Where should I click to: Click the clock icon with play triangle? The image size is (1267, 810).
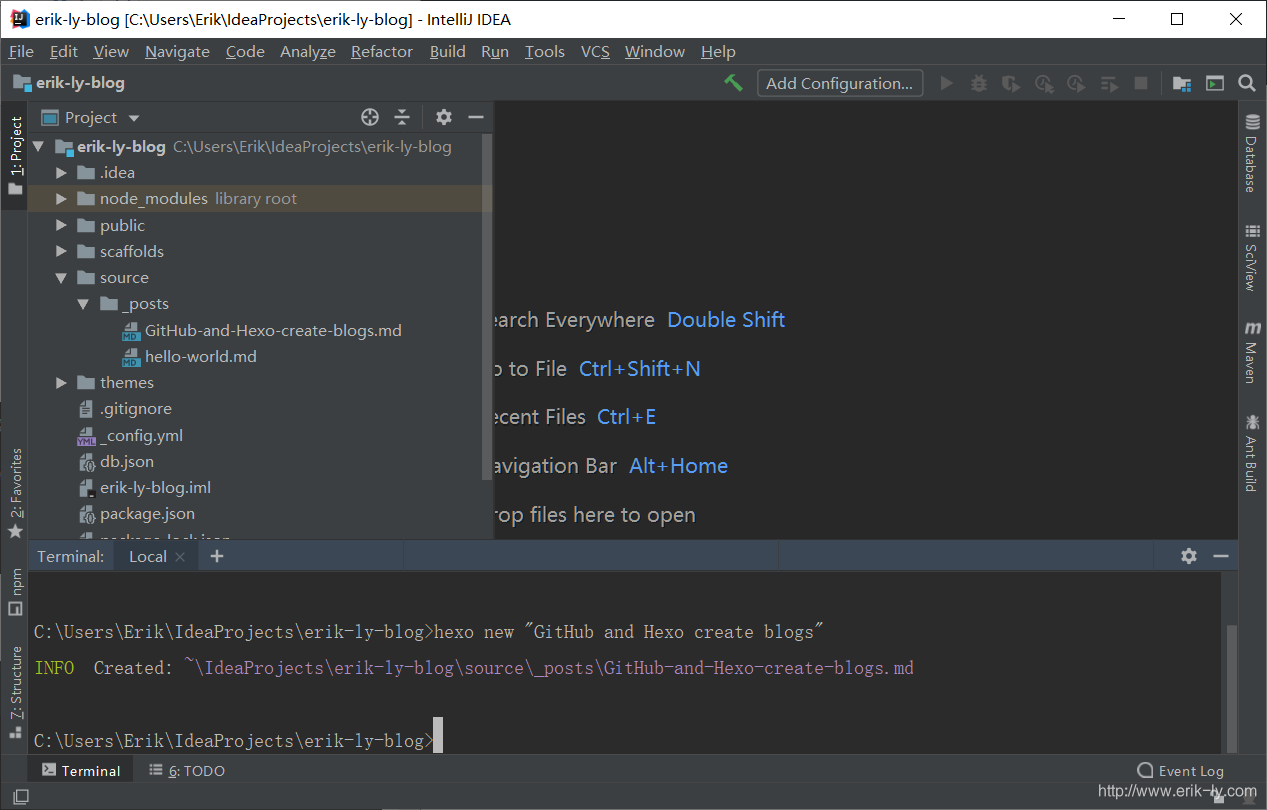click(1076, 83)
